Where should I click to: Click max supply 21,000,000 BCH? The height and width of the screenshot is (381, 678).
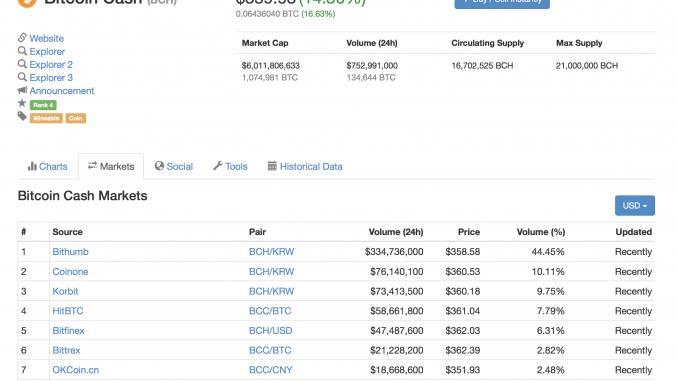point(587,66)
